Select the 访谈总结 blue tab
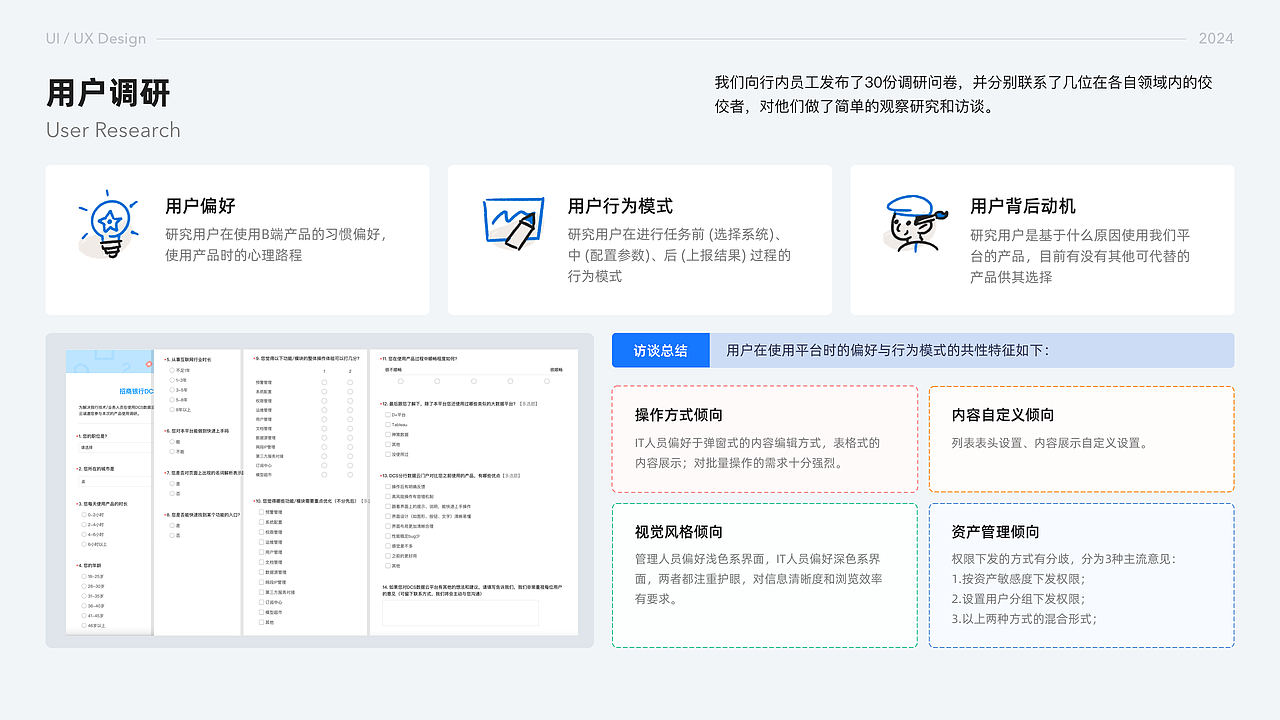1280x720 pixels. (660, 351)
